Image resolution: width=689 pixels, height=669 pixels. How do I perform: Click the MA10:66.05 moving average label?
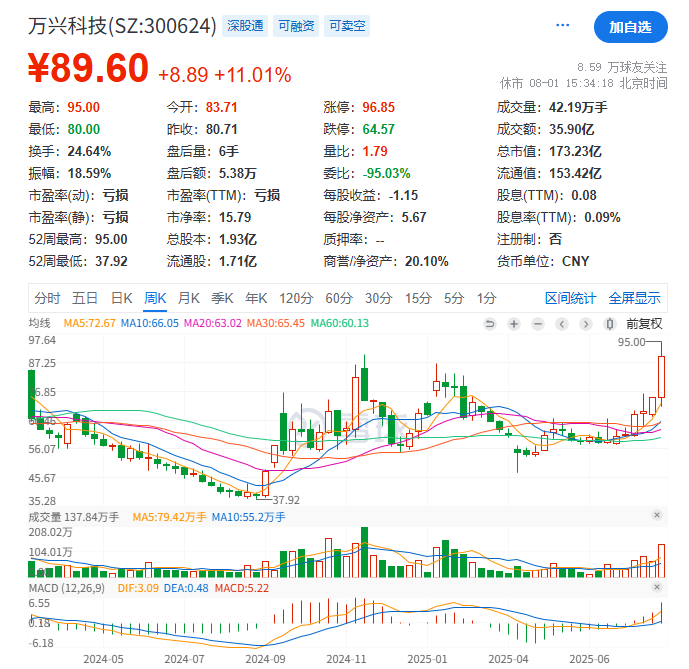150,324
